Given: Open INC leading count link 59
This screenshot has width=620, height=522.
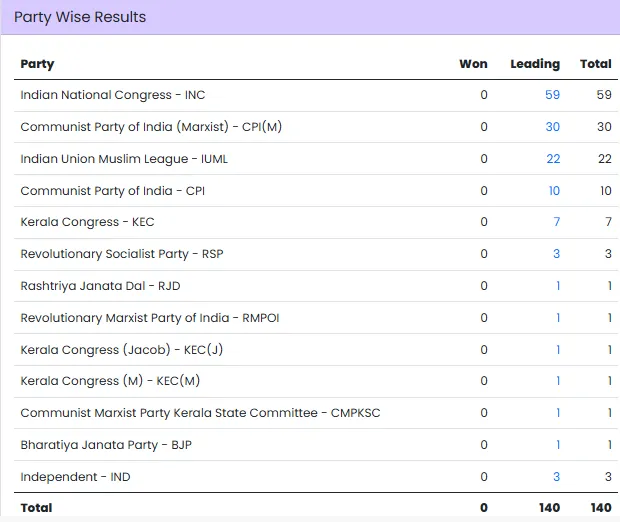Looking at the screenshot, I should point(552,95).
